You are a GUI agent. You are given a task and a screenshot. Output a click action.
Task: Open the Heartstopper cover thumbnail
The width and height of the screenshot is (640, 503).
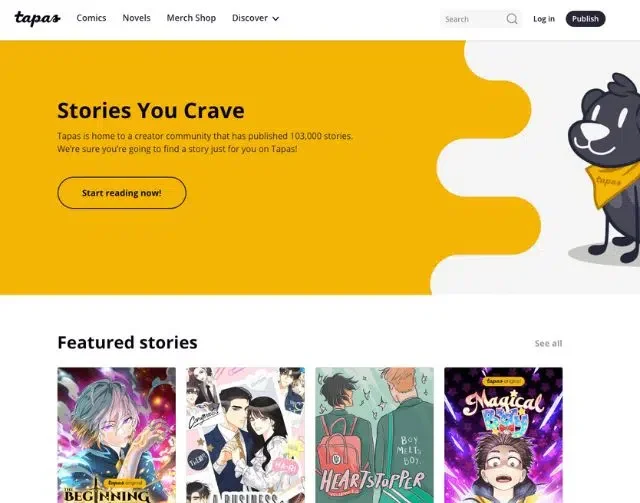[375, 435]
